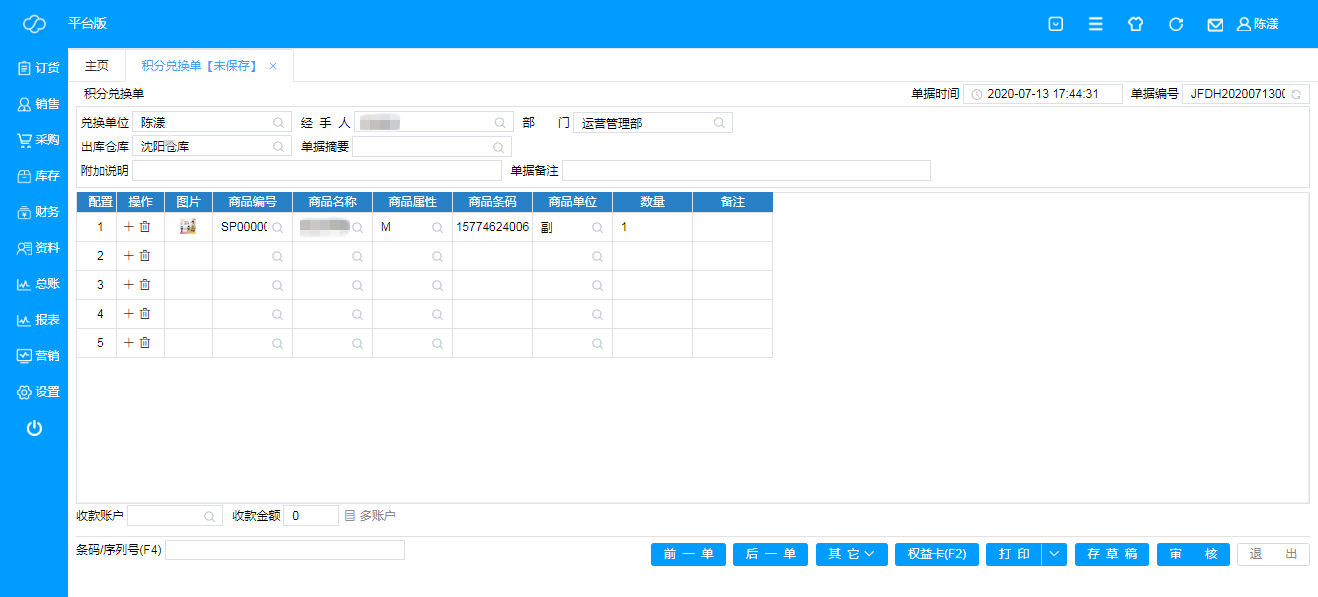Screen dimensions: 1318x597
Task: Open the hamburger menu icon in top bar
Action: [1096, 24]
